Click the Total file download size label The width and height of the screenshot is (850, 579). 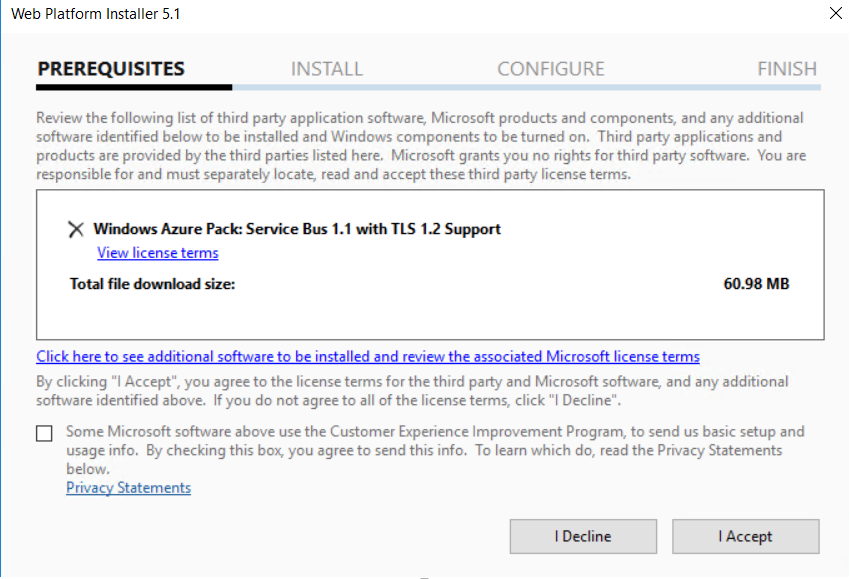point(152,284)
